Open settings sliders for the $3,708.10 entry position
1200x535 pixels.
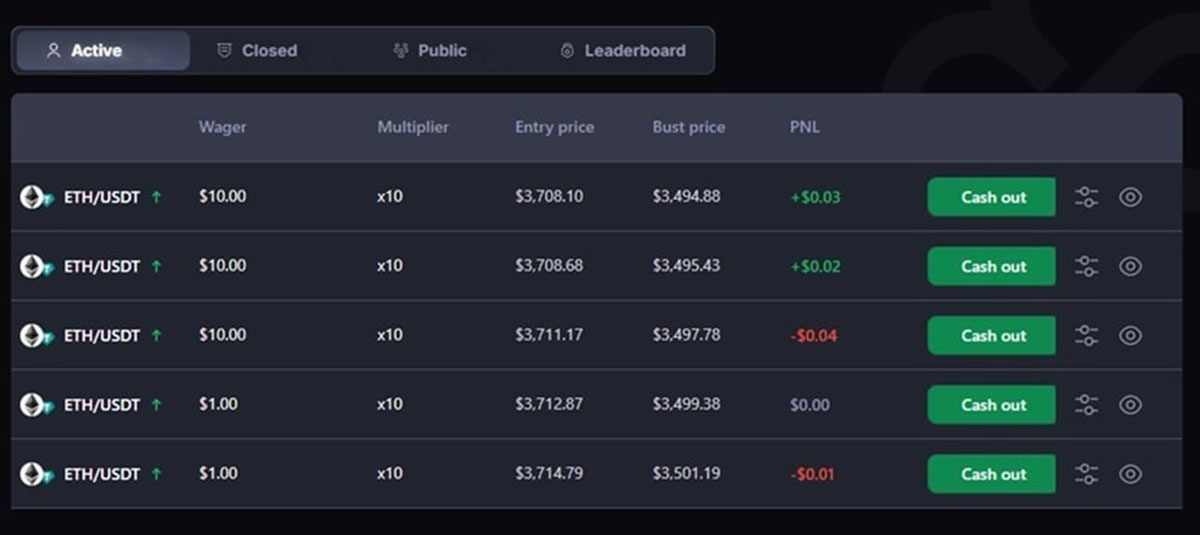click(1086, 197)
